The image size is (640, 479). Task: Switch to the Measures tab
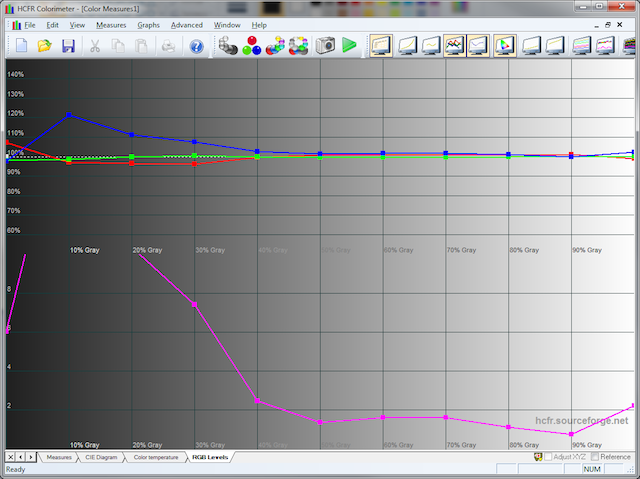click(59, 457)
